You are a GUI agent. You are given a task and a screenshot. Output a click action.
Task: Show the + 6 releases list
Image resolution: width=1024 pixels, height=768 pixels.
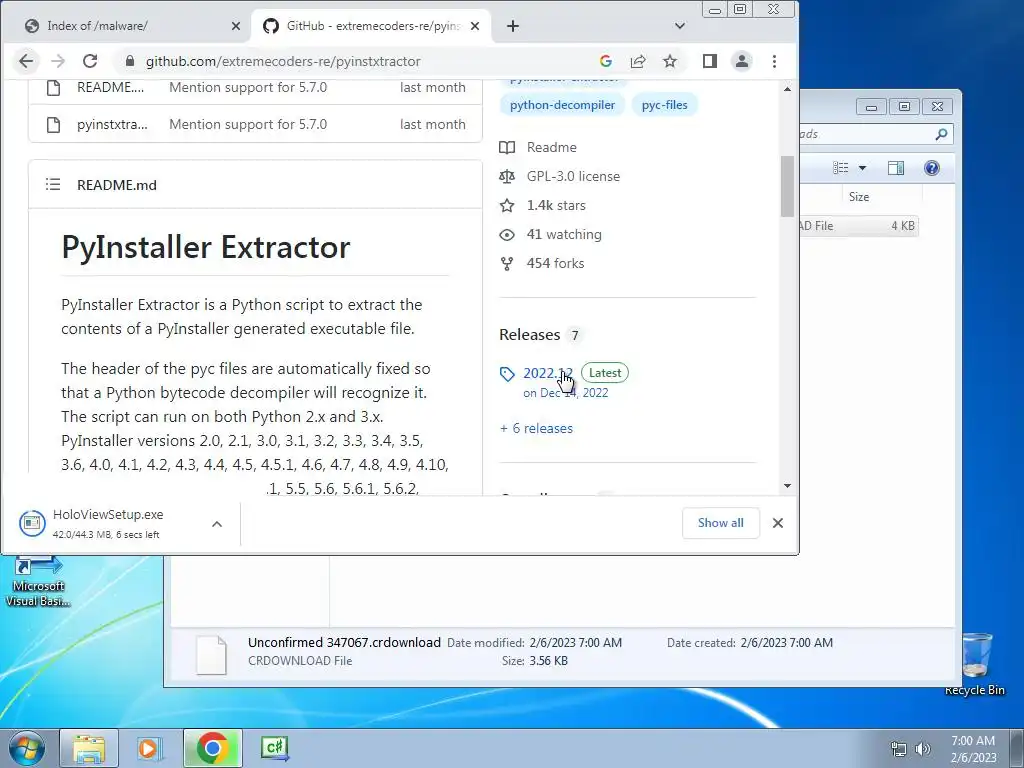coord(536,428)
